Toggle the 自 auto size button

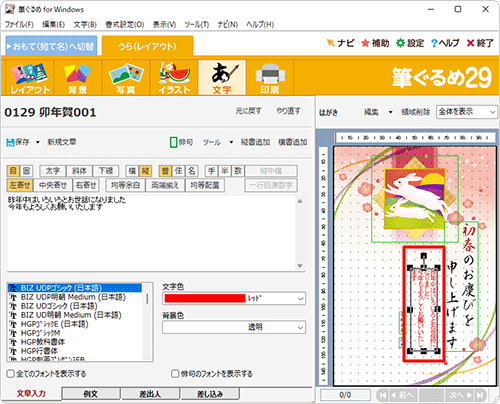point(13,171)
